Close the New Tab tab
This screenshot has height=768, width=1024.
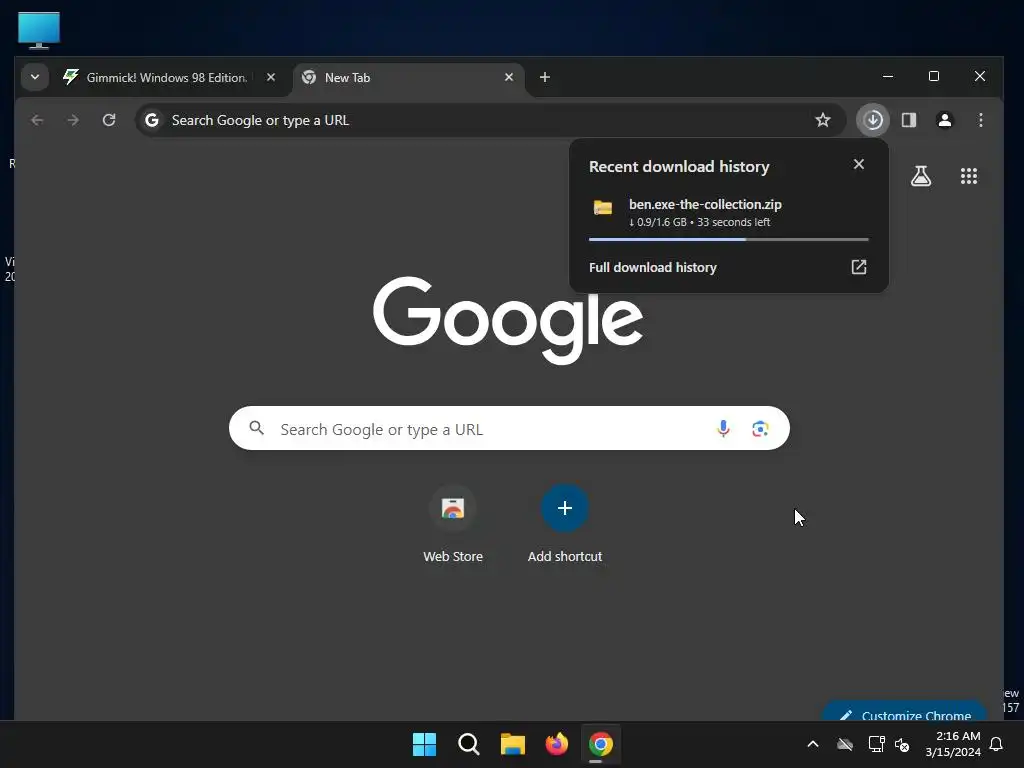coord(509,78)
